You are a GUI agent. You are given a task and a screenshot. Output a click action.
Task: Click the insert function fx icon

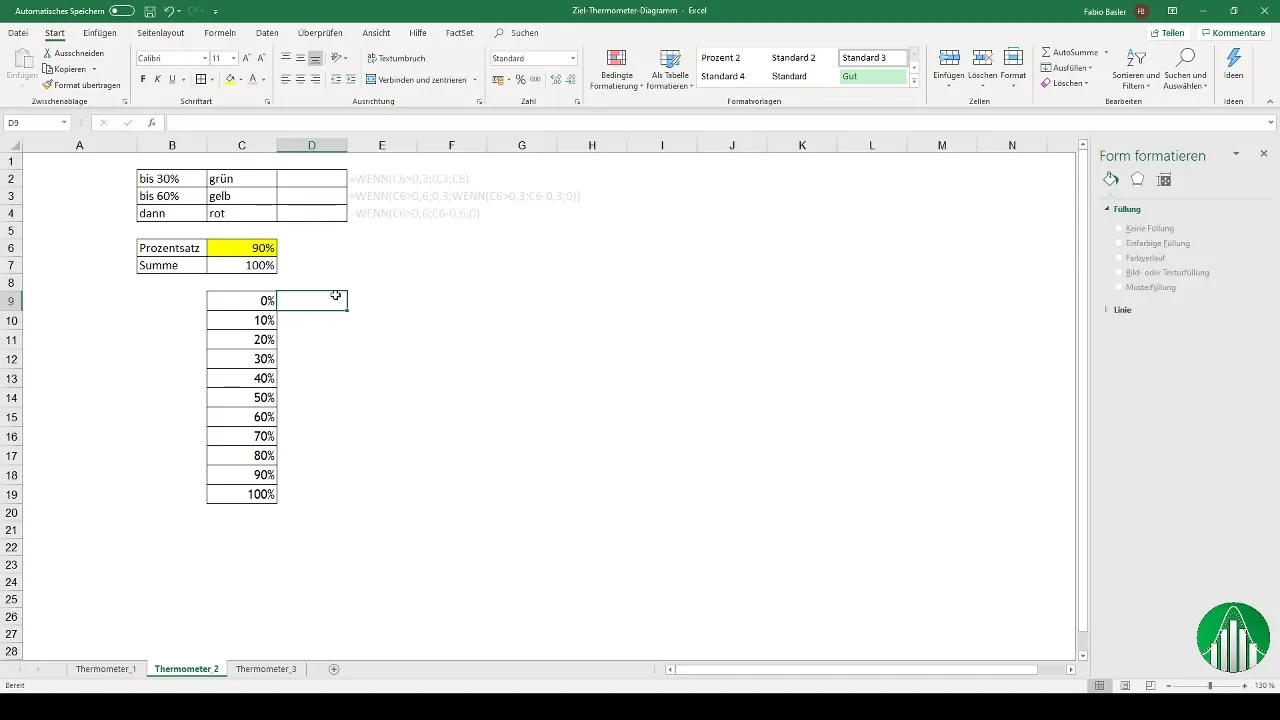click(152, 123)
